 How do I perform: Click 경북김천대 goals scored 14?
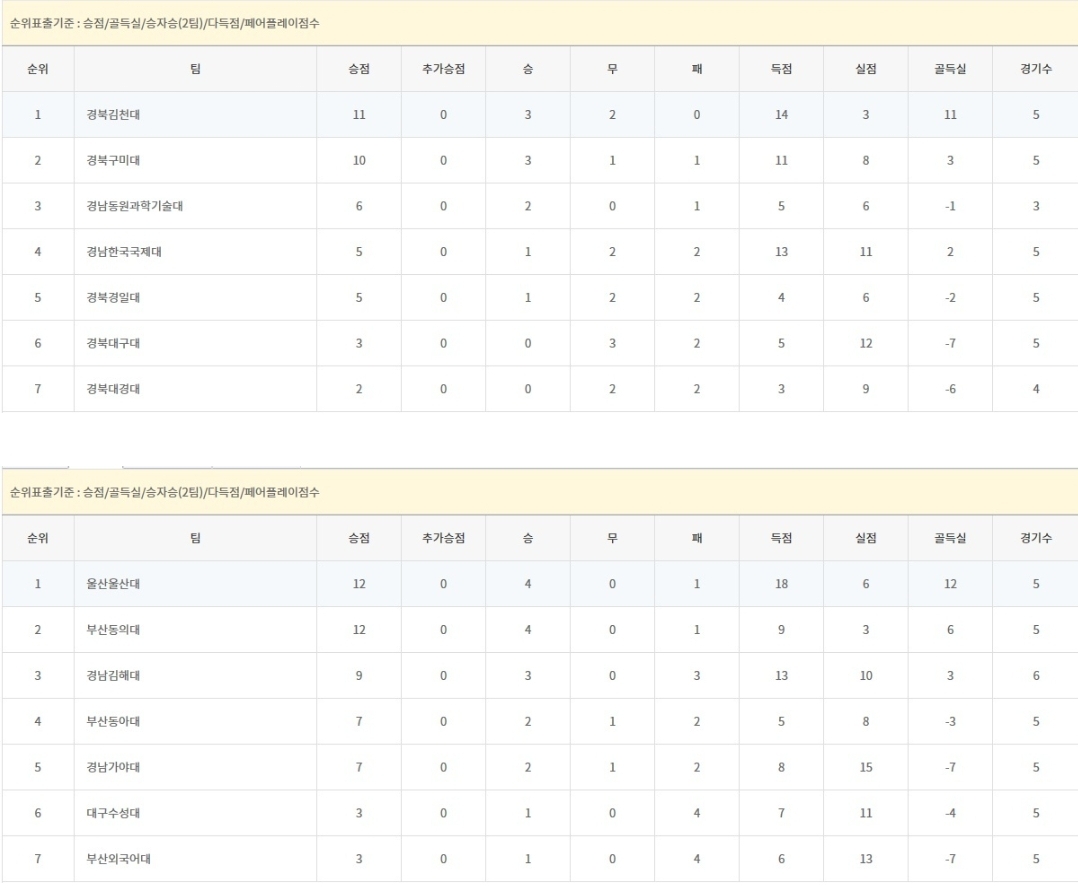pyautogui.click(x=781, y=115)
